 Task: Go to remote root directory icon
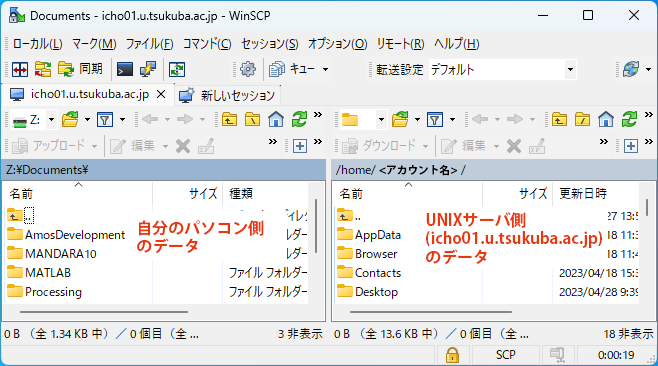click(x=582, y=120)
